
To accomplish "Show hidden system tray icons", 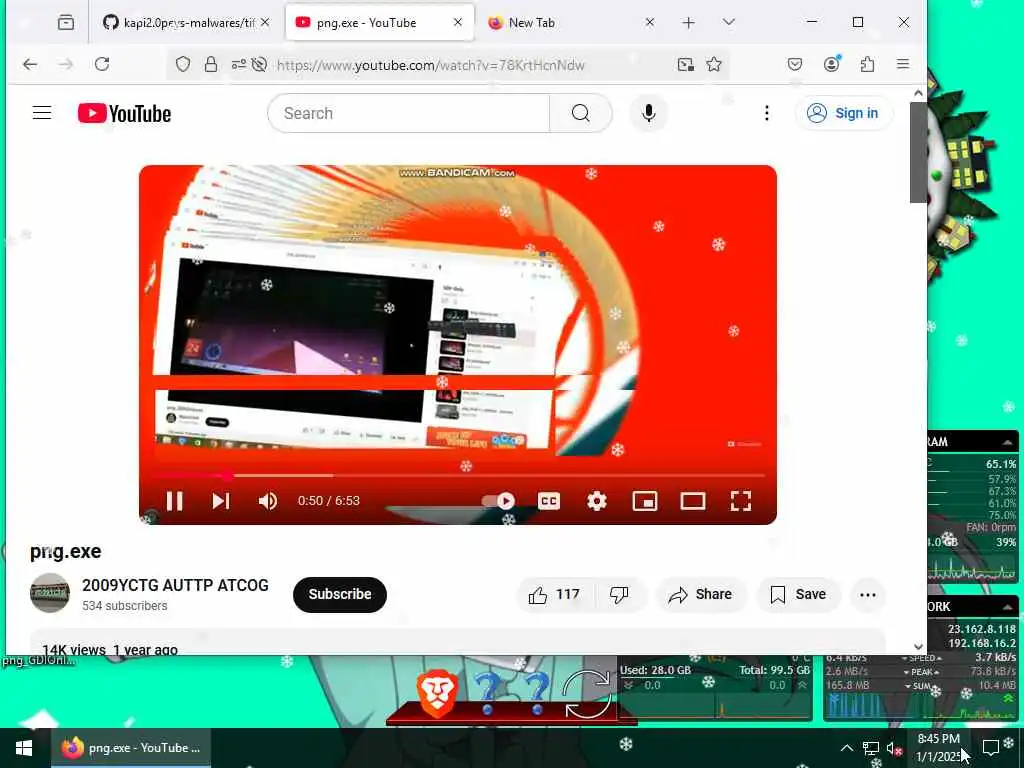I will coord(846,748).
